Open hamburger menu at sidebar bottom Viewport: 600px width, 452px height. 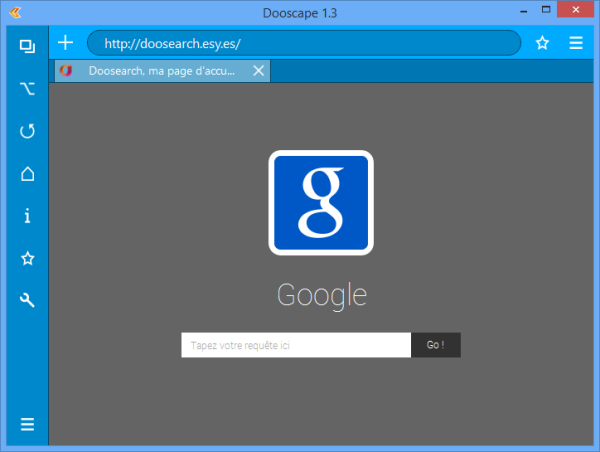pyautogui.click(x=27, y=424)
